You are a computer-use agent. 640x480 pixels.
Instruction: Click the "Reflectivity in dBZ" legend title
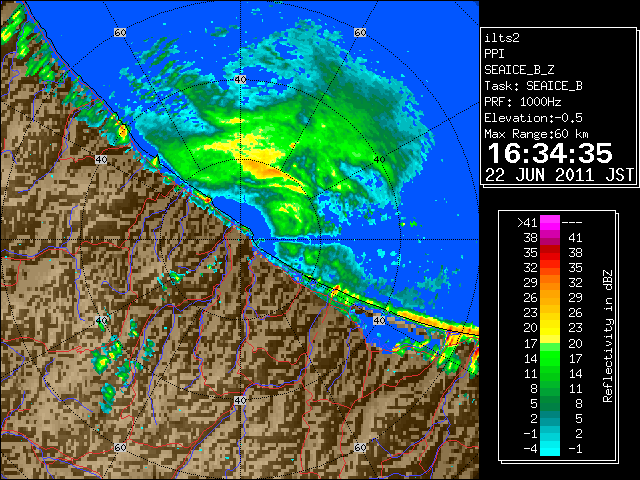pyautogui.click(x=607, y=336)
